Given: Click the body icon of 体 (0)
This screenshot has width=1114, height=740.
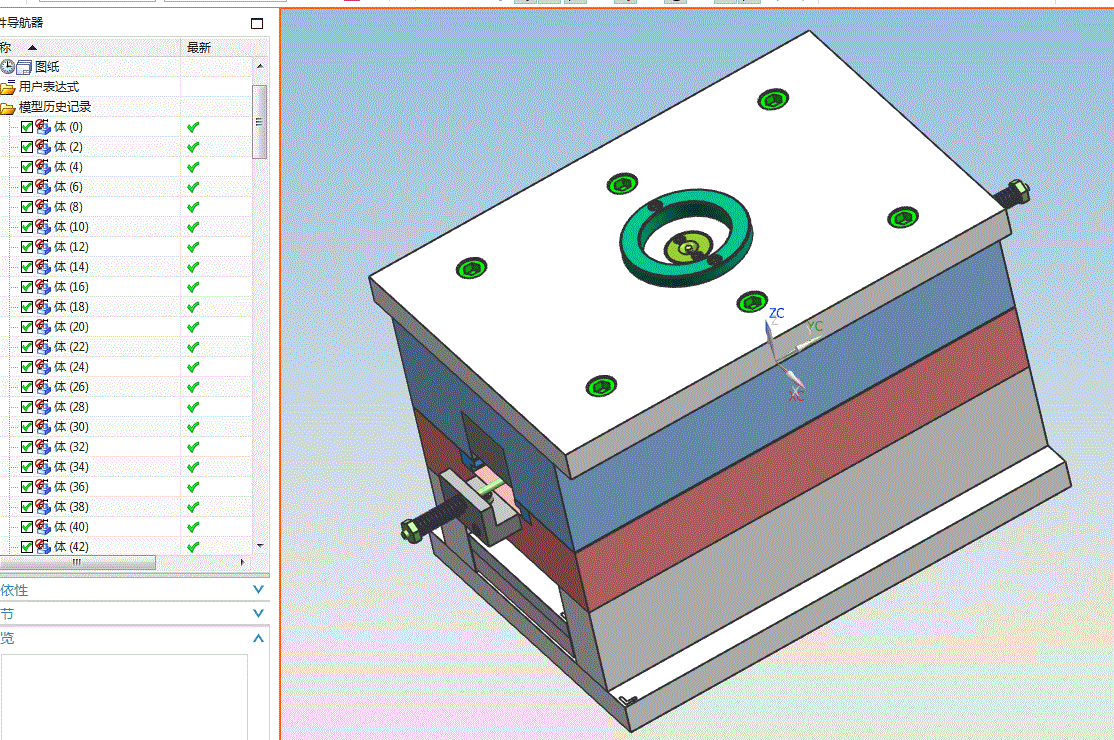Looking at the screenshot, I should point(43,126).
